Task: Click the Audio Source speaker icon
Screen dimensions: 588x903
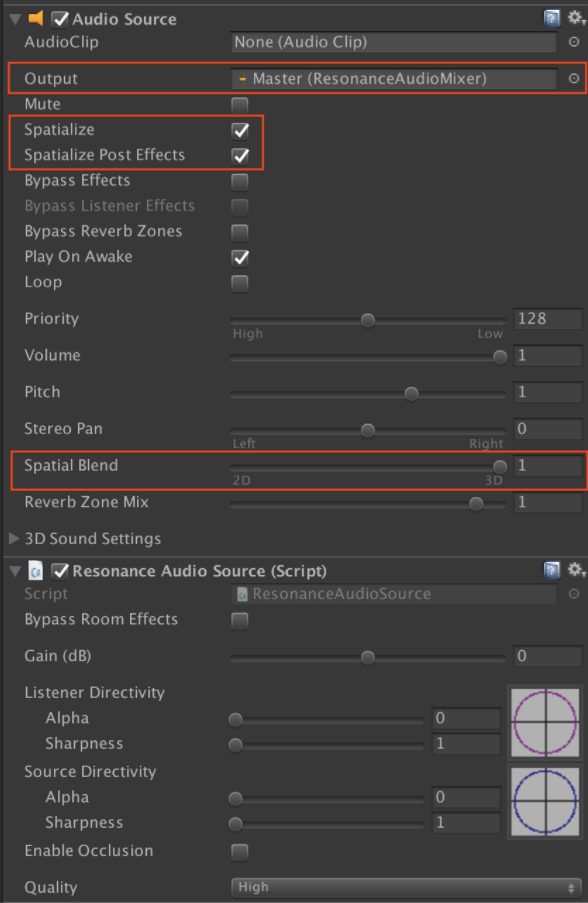Action: (x=38, y=18)
